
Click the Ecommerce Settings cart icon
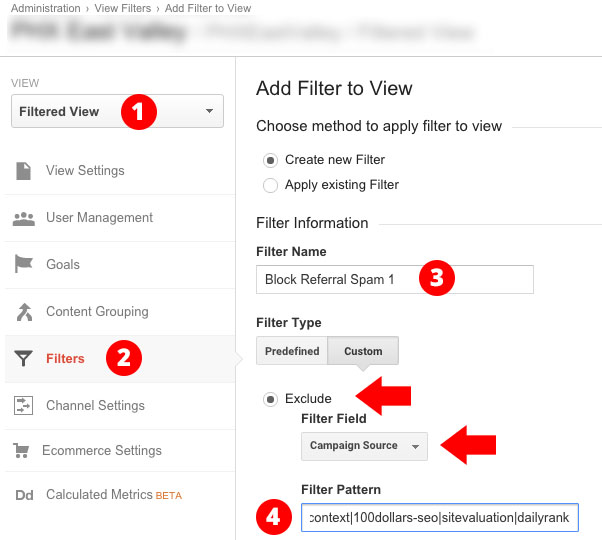coord(21,450)
